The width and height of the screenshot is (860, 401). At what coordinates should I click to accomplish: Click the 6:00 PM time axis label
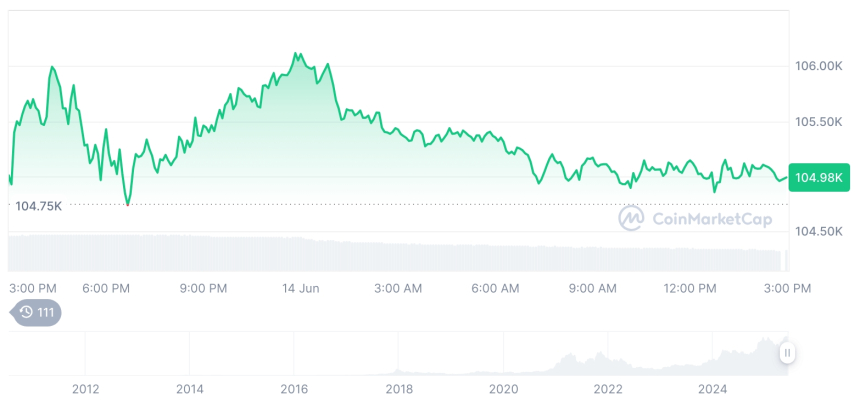click(x=106, y=288)
